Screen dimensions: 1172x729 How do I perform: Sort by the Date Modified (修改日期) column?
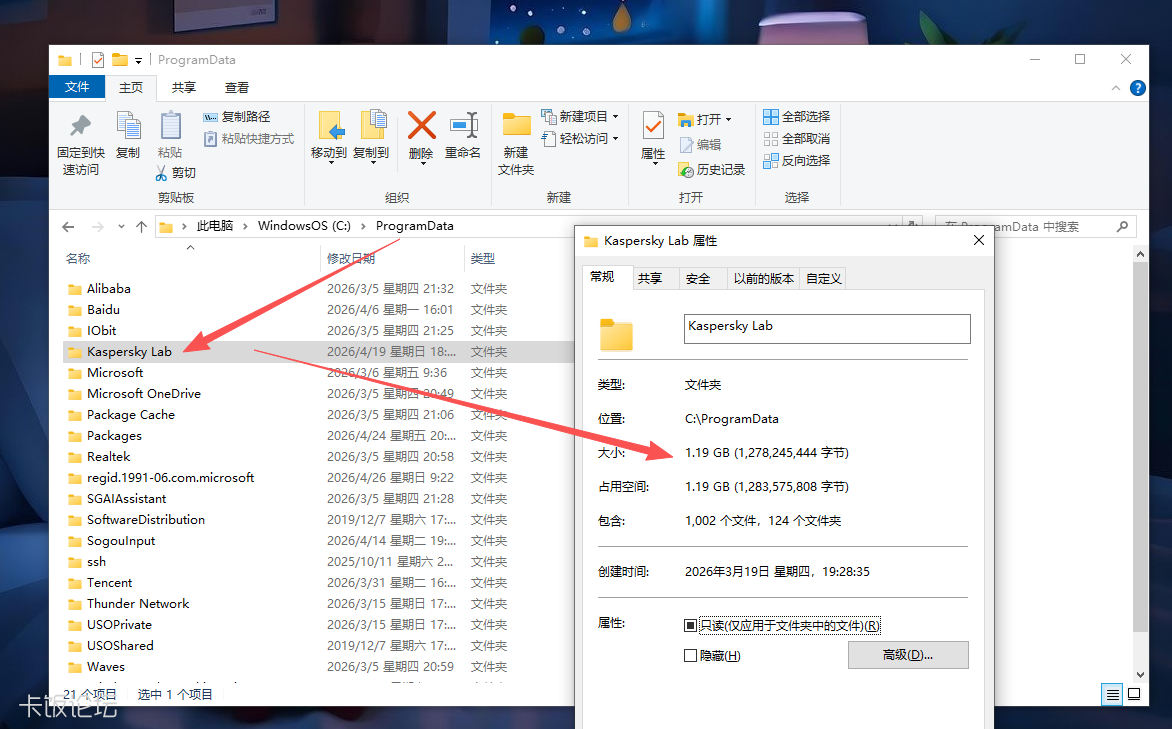pyautogui.click(x=351, y=259)
